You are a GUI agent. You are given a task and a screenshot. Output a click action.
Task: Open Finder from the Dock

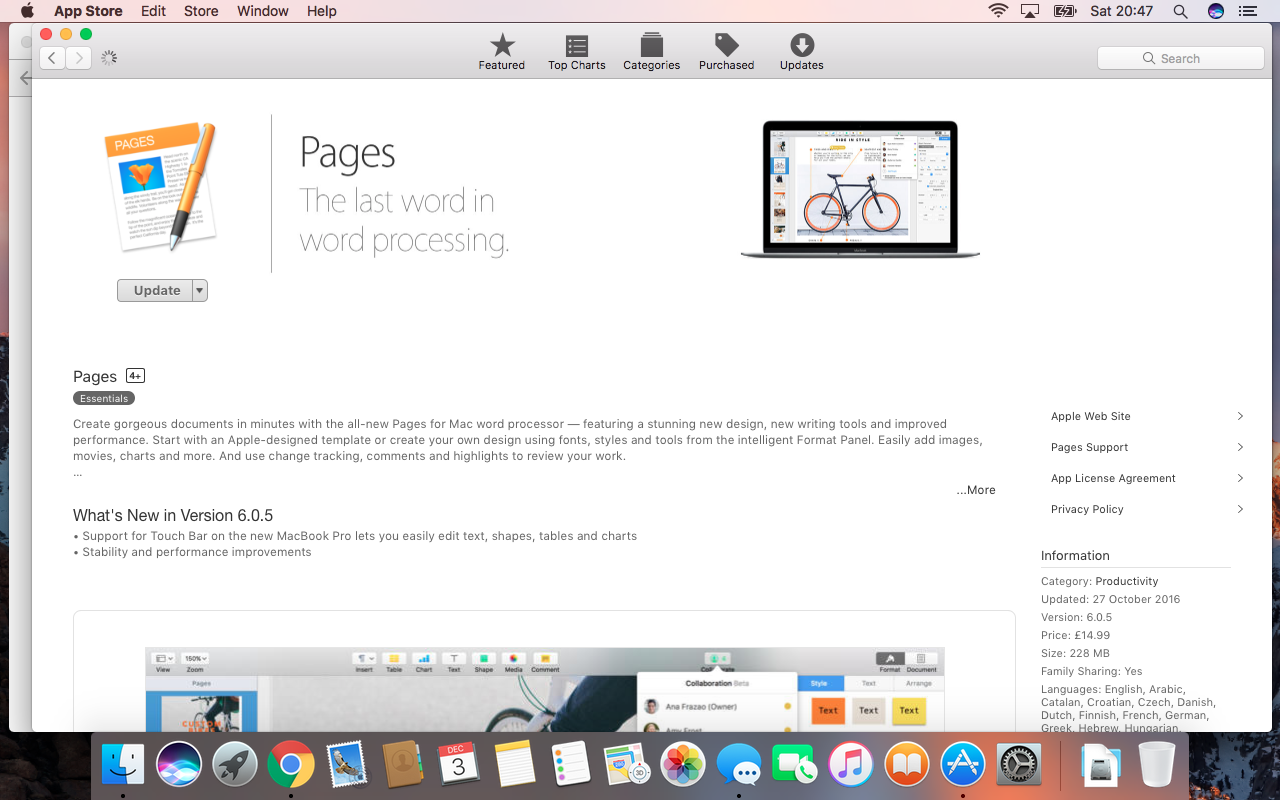(124, 766)
